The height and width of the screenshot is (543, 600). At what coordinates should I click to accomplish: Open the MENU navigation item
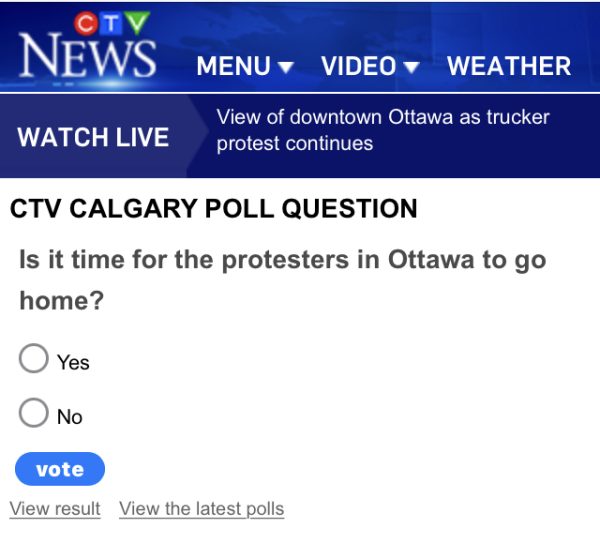pyautogui.click(x=234, y=67)
